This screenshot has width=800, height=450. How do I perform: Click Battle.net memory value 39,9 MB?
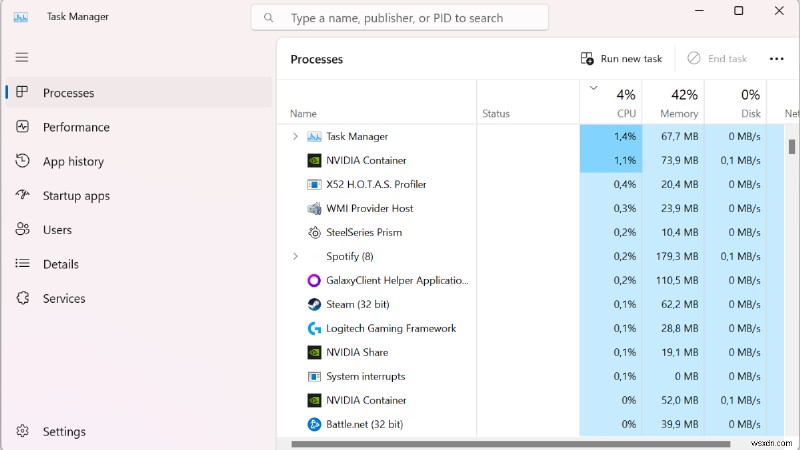tap(680, 424)
